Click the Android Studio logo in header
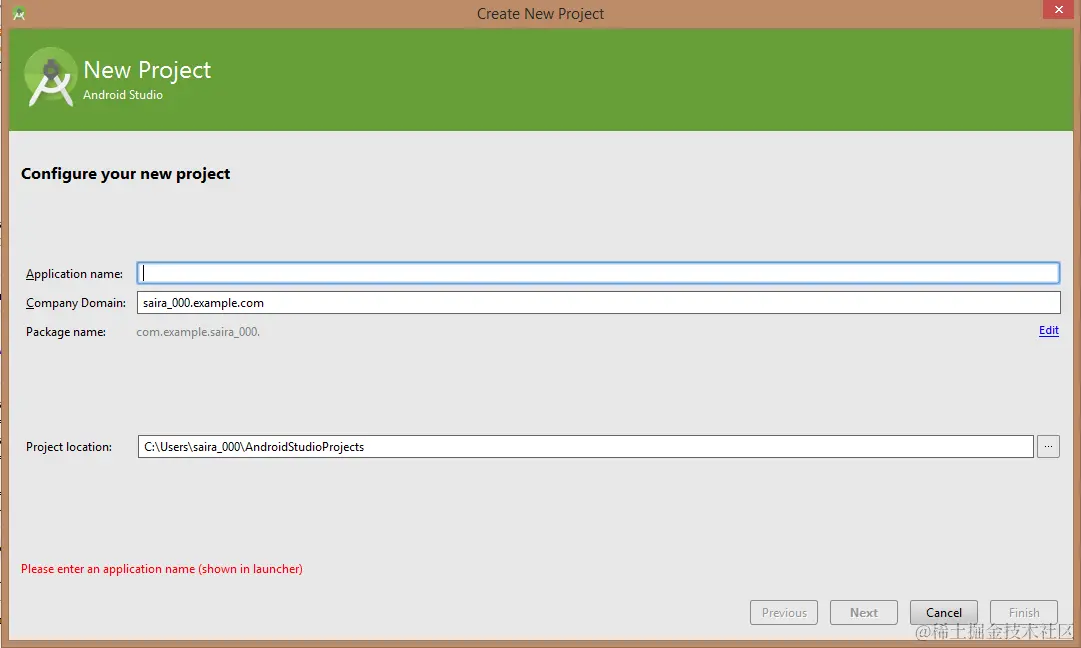The width and height of the screenshot is (1081, 648). 50,77
